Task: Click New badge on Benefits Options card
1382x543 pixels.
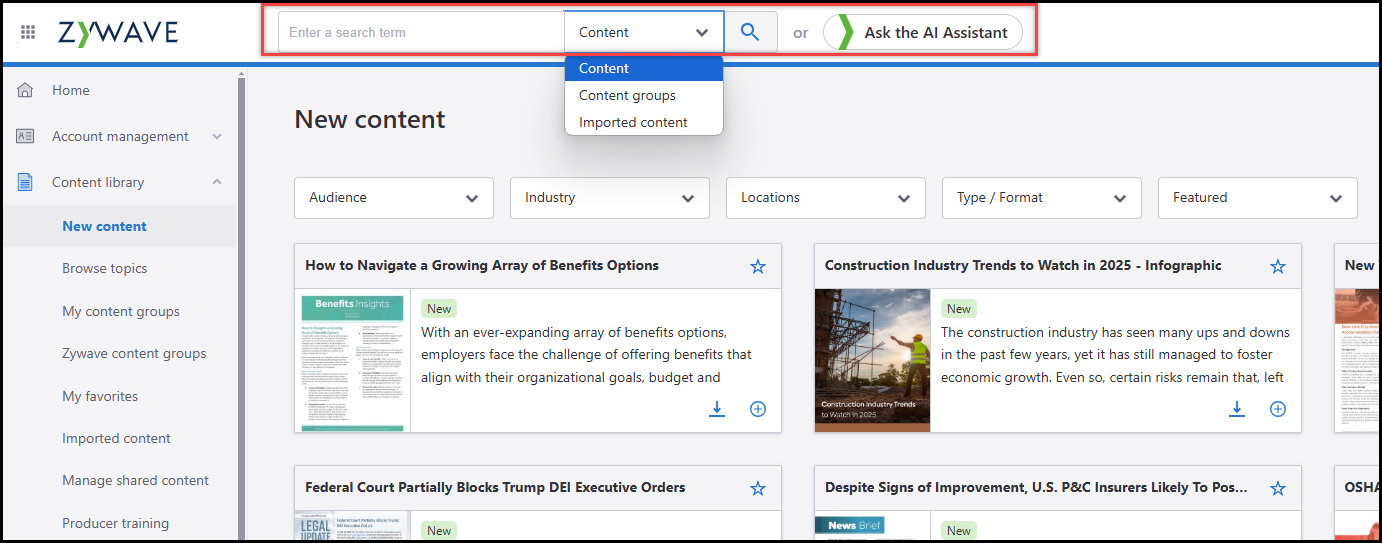Action: coord(439,309)
